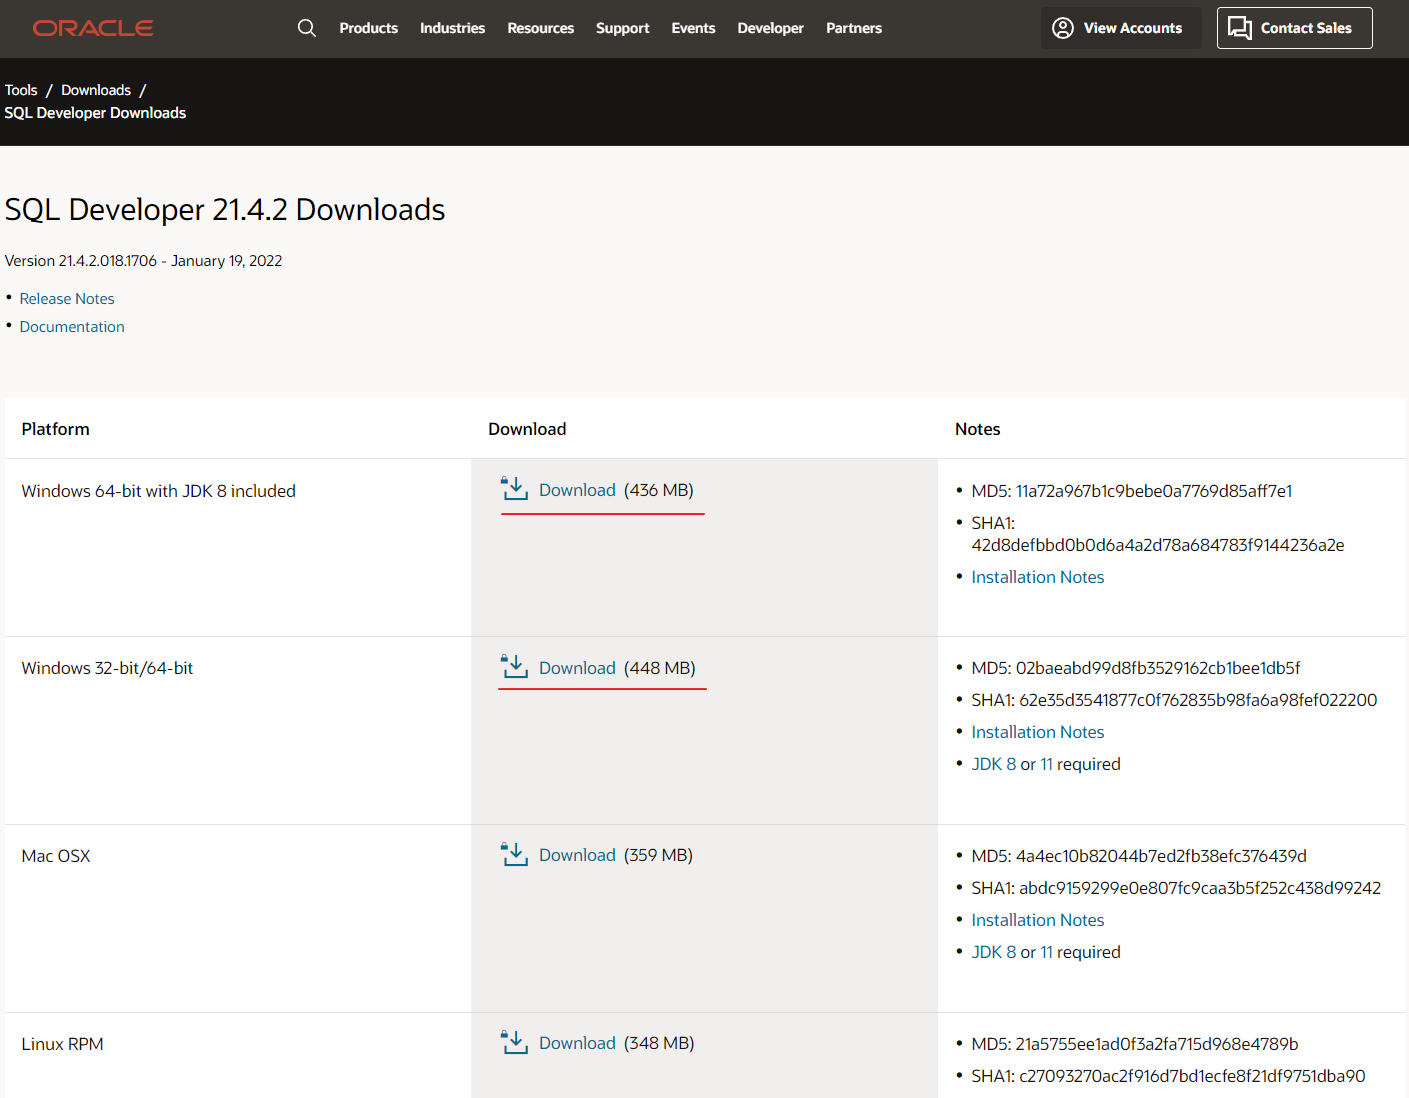Viewport: 1409px width, 1098px height.
Task: Click the Platform column header
Action: (x=55, y=429)
